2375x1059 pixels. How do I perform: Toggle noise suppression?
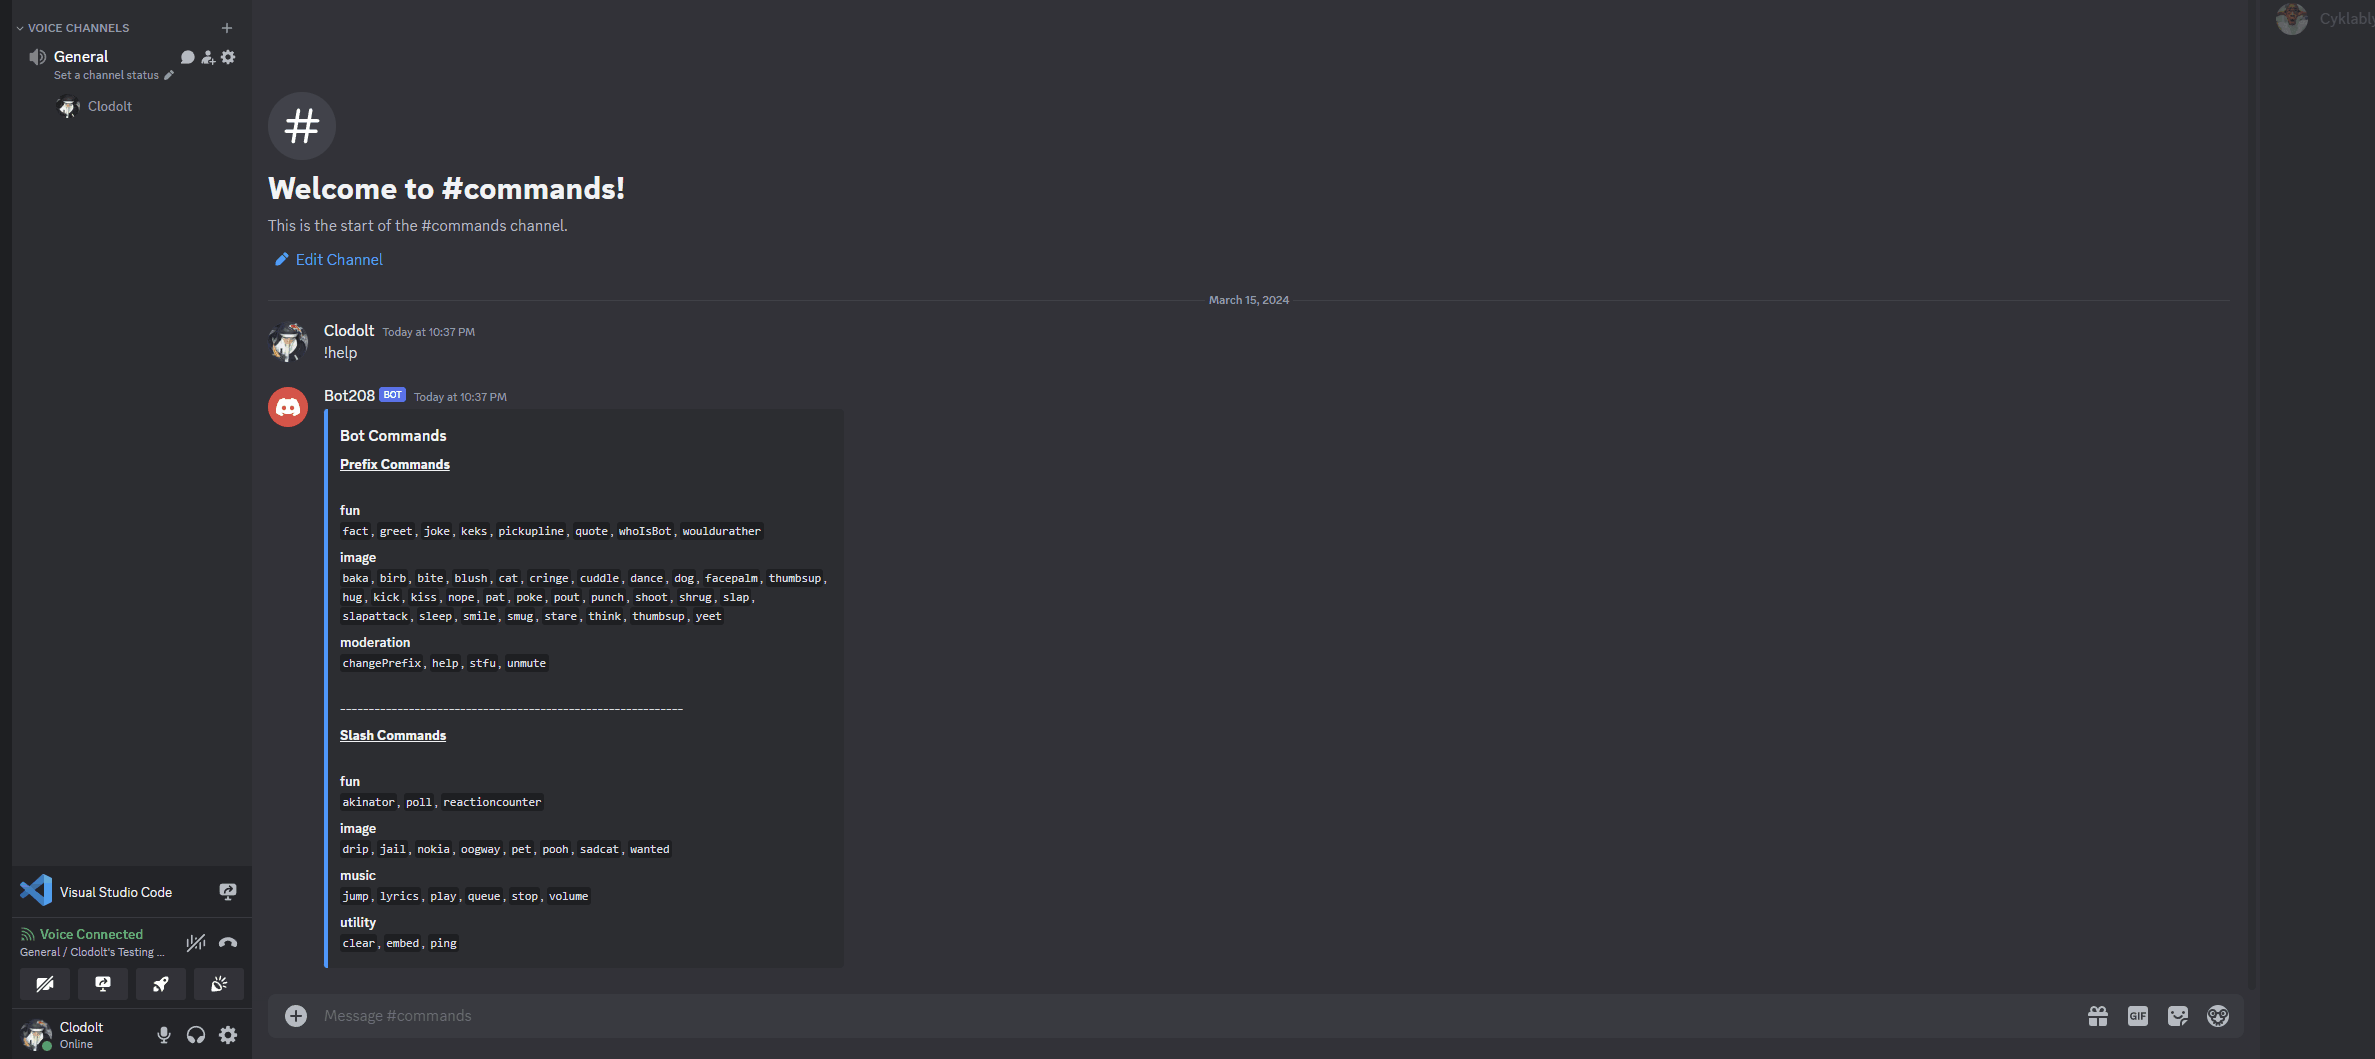[196, 942]
